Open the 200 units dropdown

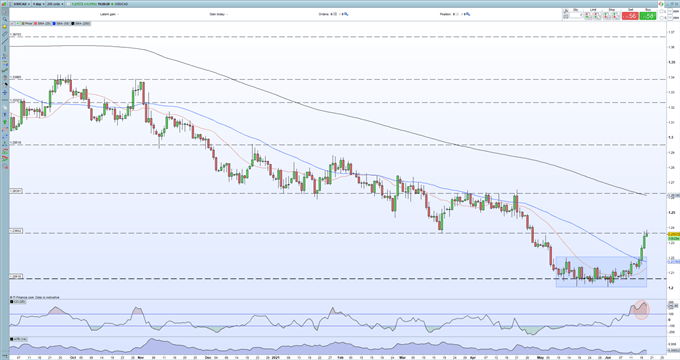pyautogui.click(x=55, y=4)
